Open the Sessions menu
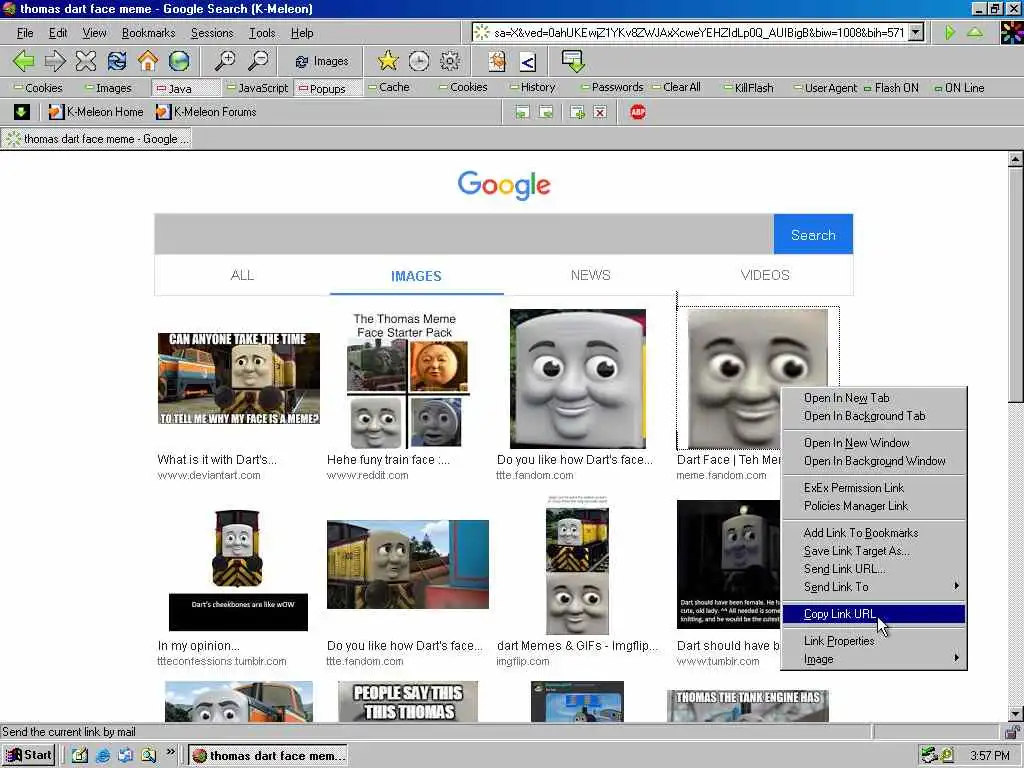The width and height of the screenshot is (1024, 768). pyautogui.click(x=212, y=33)
